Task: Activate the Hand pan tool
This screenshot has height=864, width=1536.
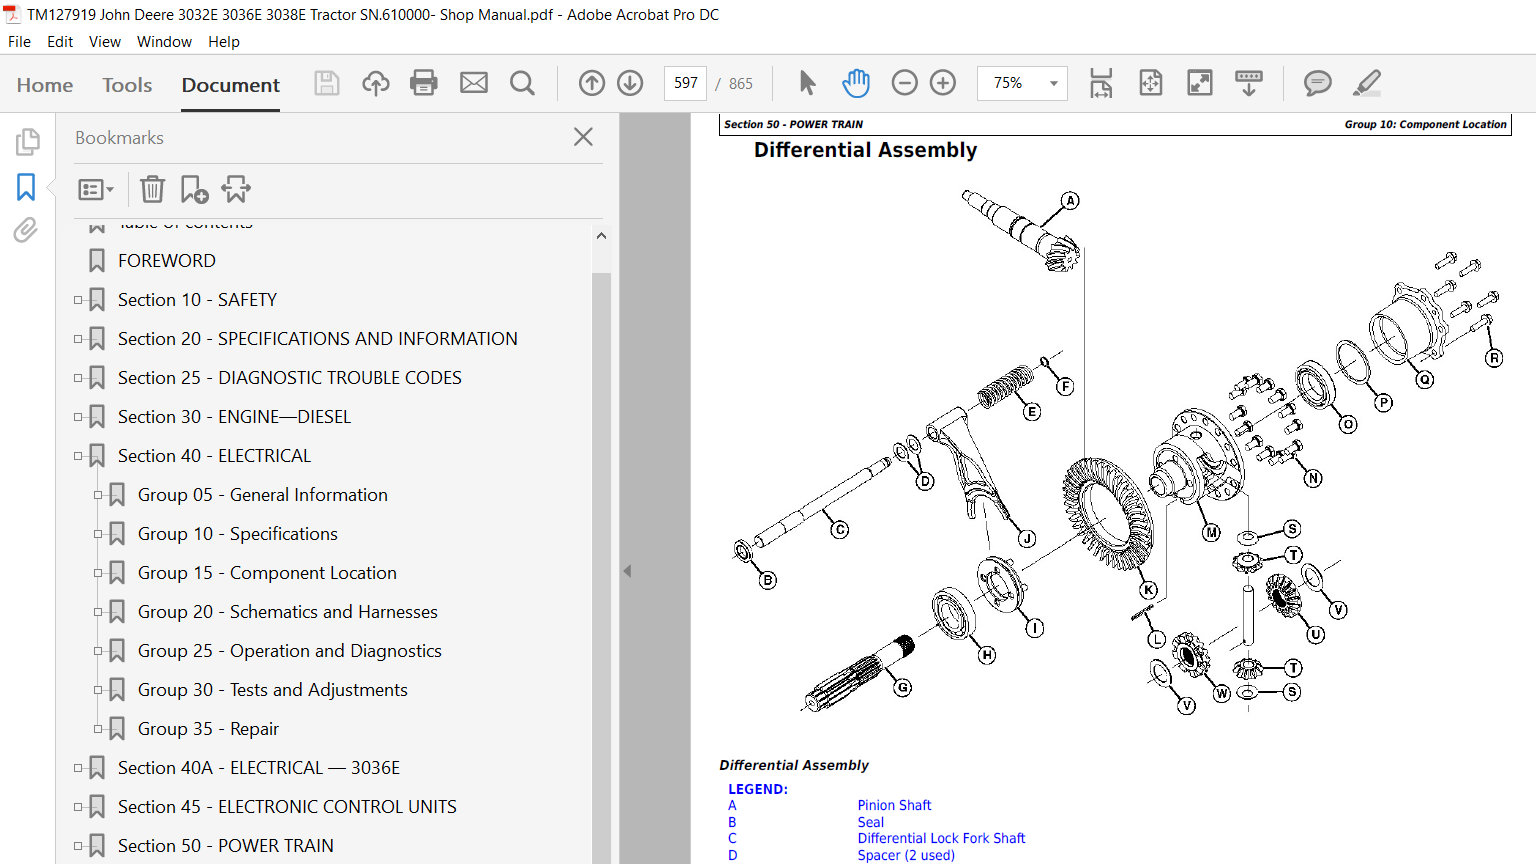Action: click(856, 83)
